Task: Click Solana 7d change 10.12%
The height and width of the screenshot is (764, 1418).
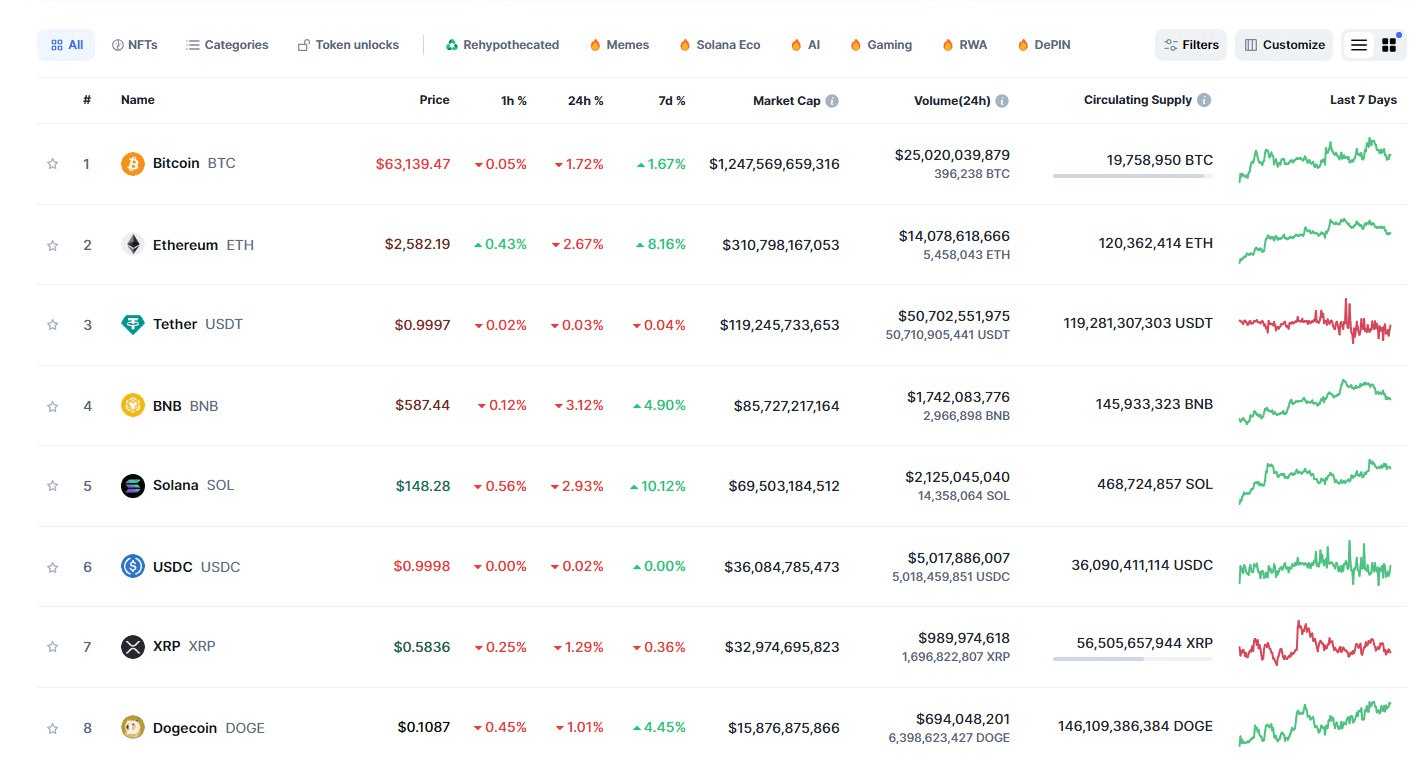Action: [657, 486]
